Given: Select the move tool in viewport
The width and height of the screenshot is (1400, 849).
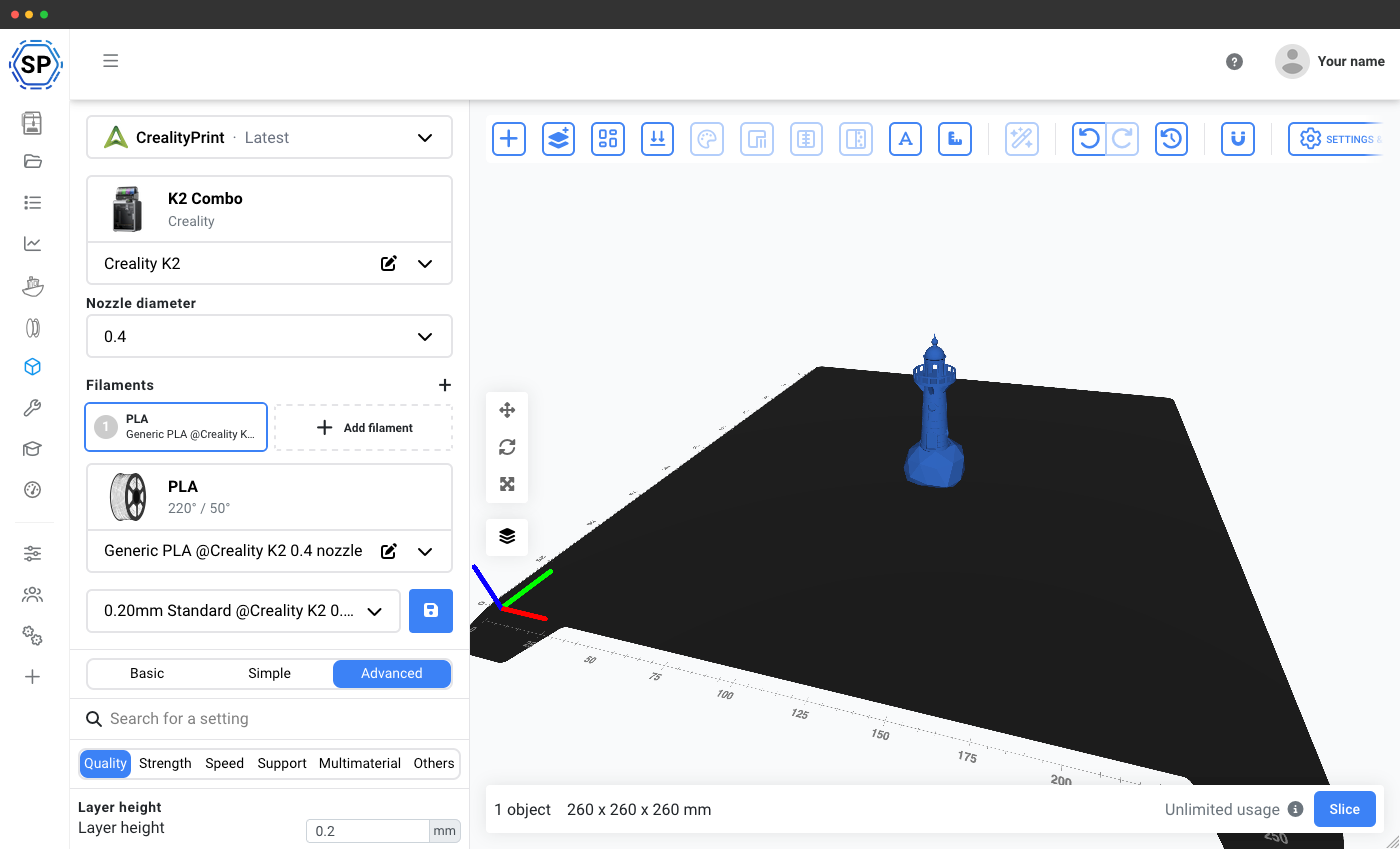Looking at the screenshot, I should click(507, 410).
